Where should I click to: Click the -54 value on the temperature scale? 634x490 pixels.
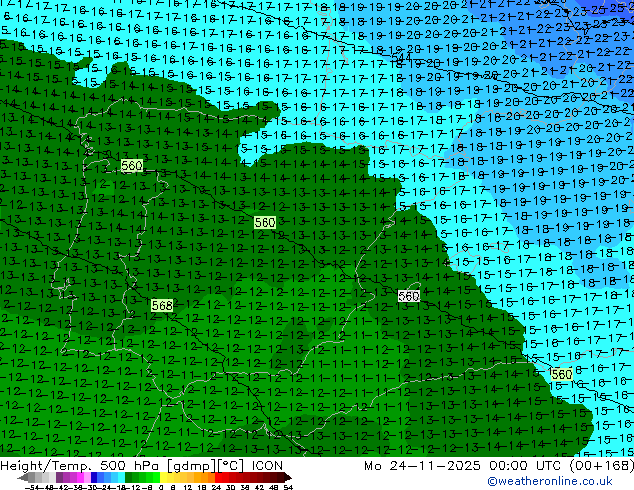pos(32,487)
